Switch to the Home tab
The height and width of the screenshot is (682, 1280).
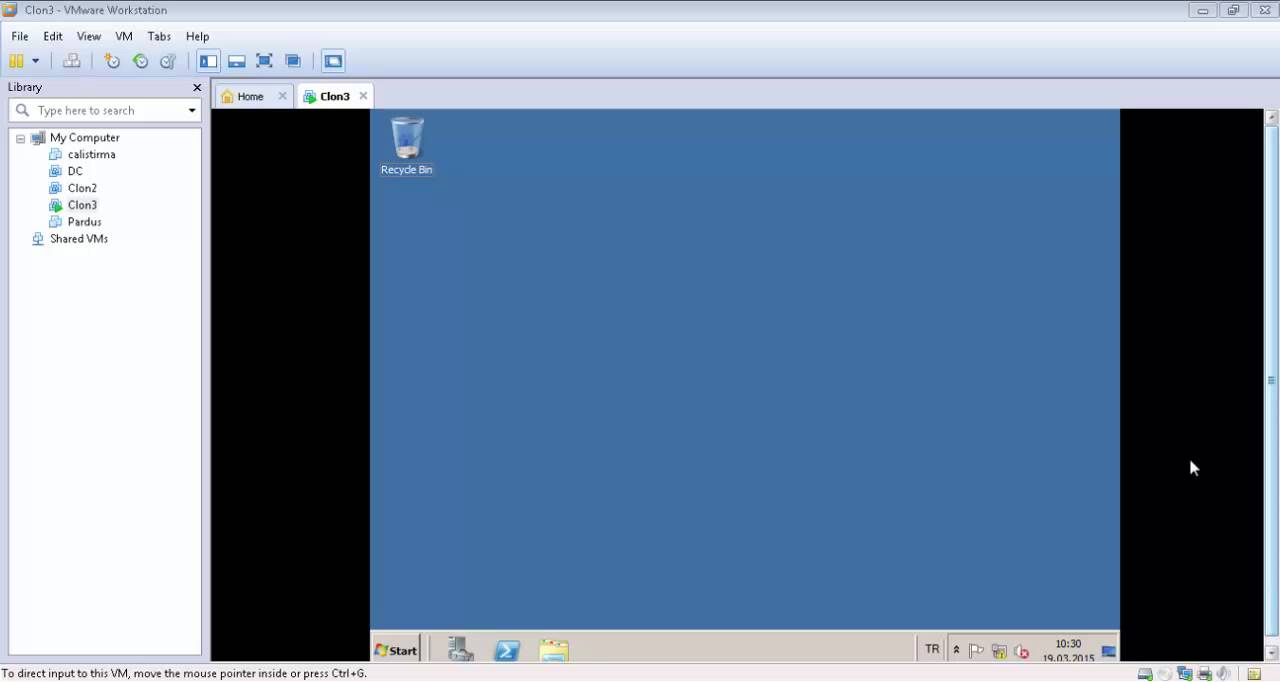pos(250,96)
